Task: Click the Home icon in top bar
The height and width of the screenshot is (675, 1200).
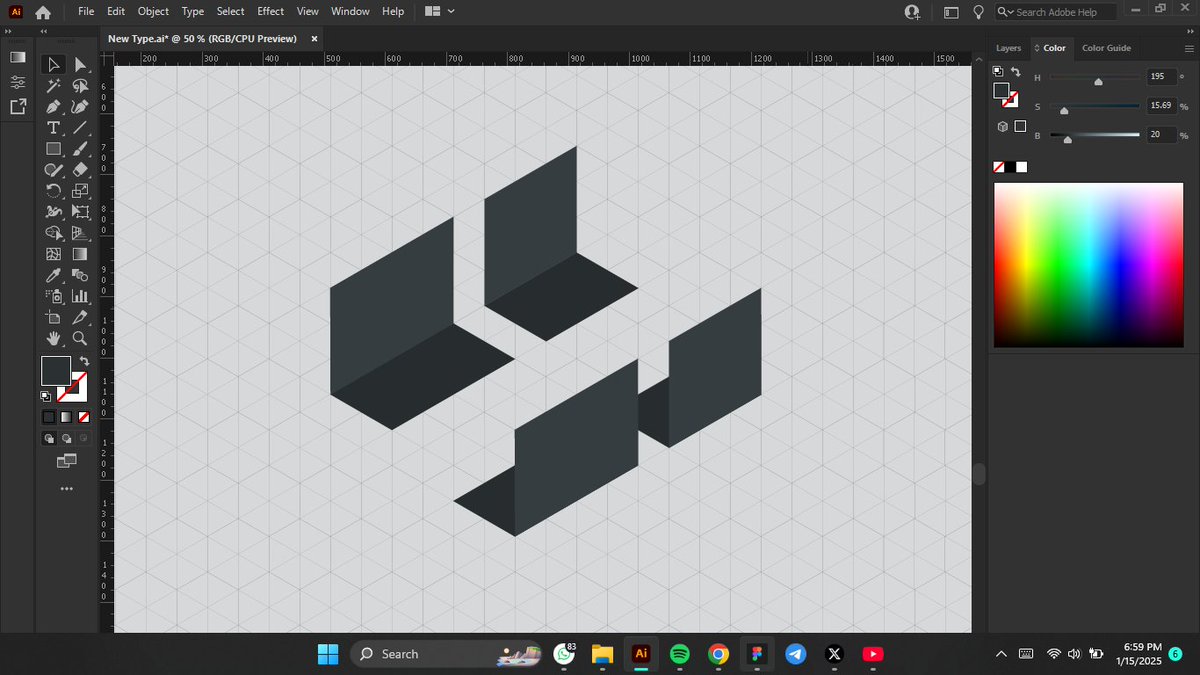Action: tap(42, 12)
